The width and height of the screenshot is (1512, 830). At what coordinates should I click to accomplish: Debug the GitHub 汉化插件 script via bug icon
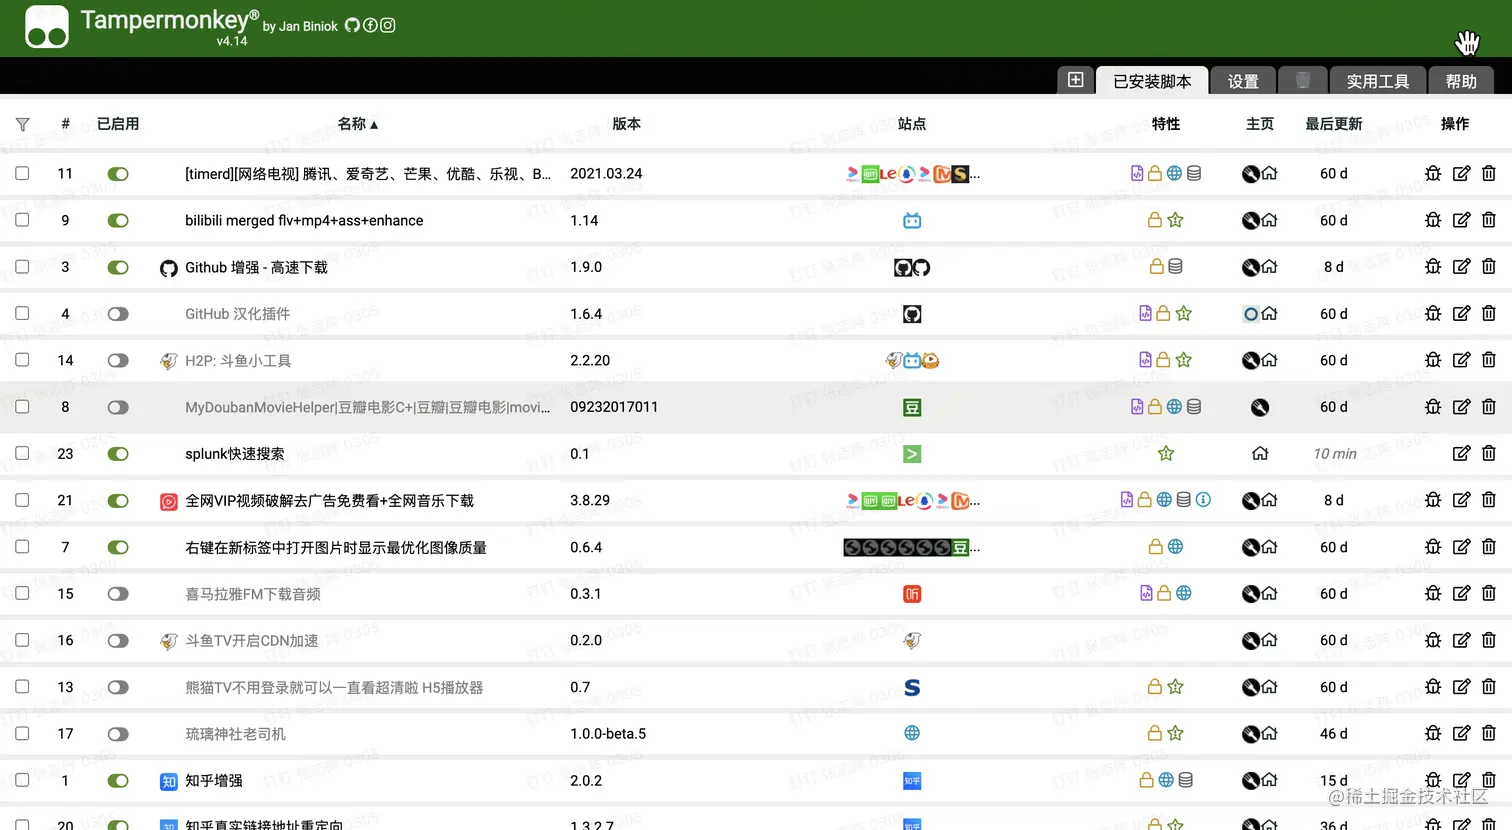point(1433,313)
